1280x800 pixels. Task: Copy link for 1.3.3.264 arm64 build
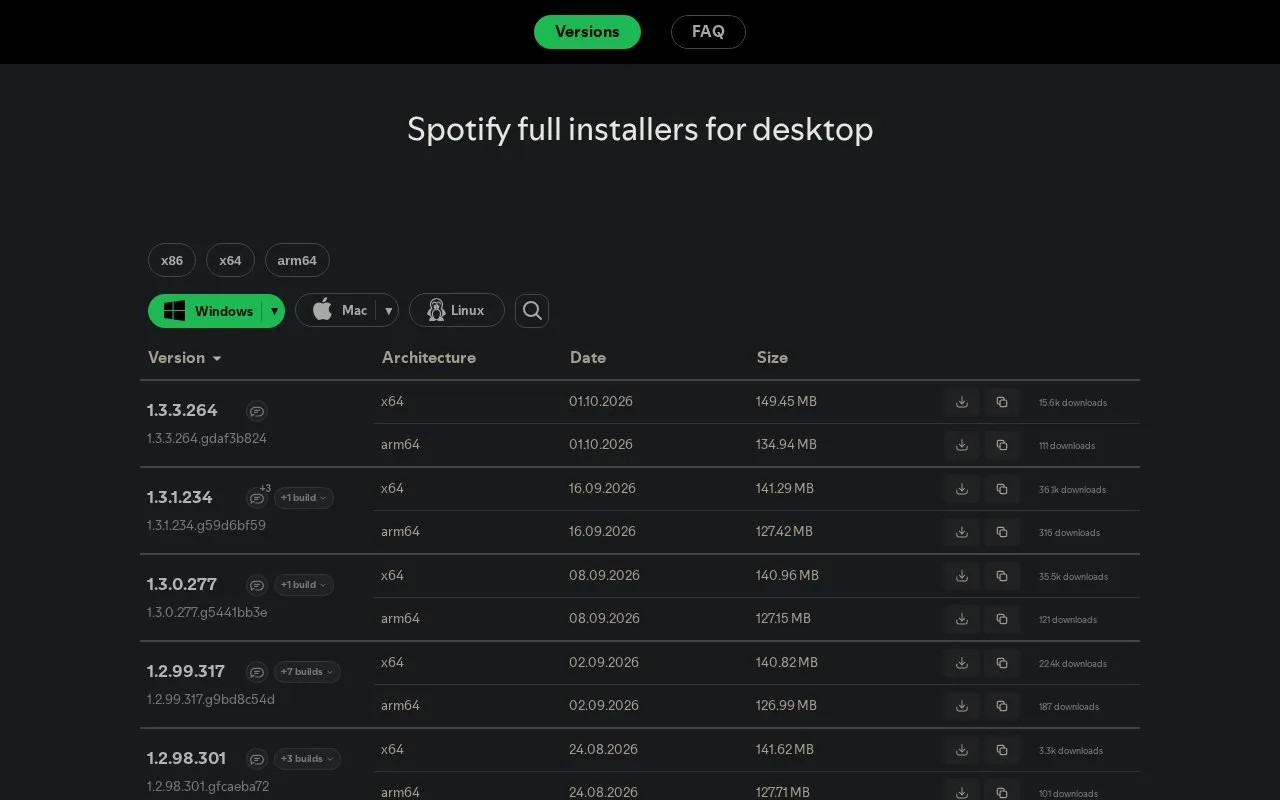(x=1002, y=445)
